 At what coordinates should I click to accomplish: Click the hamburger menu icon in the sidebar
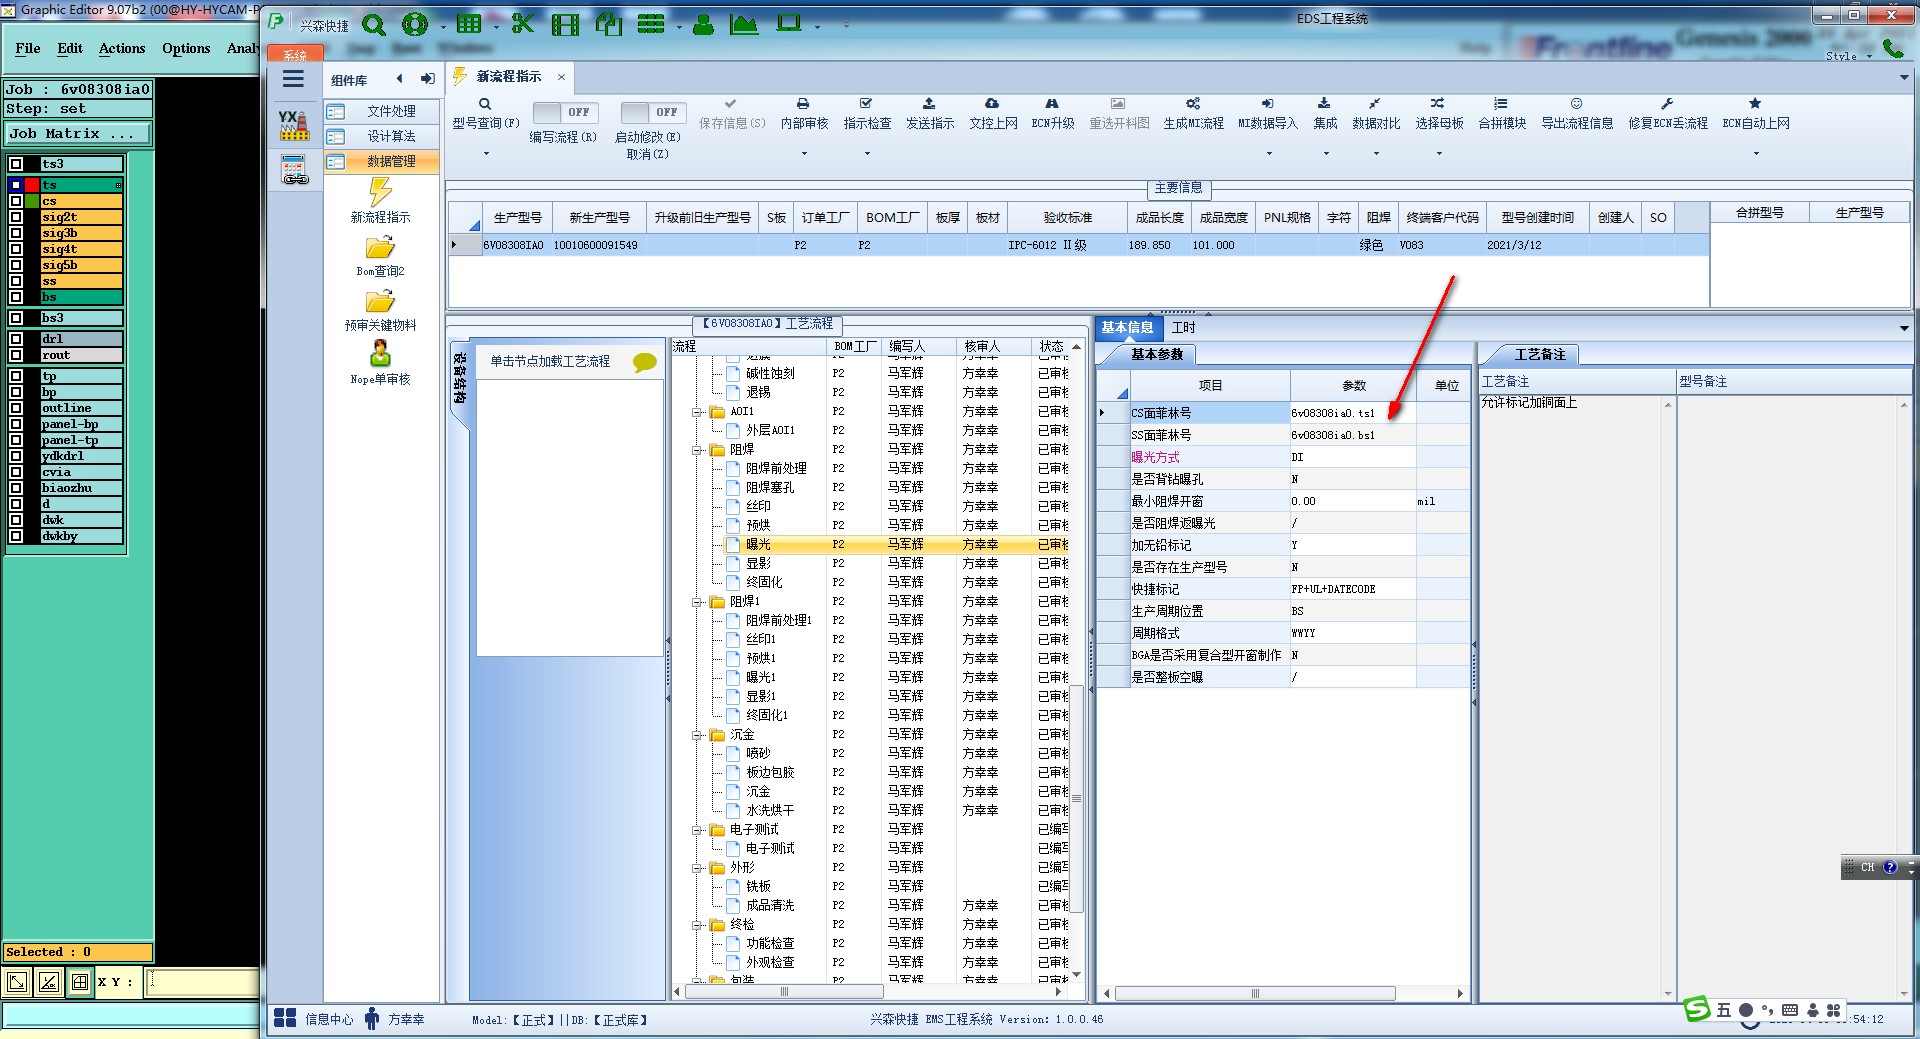pyautogui.click(x=293, y=79)
